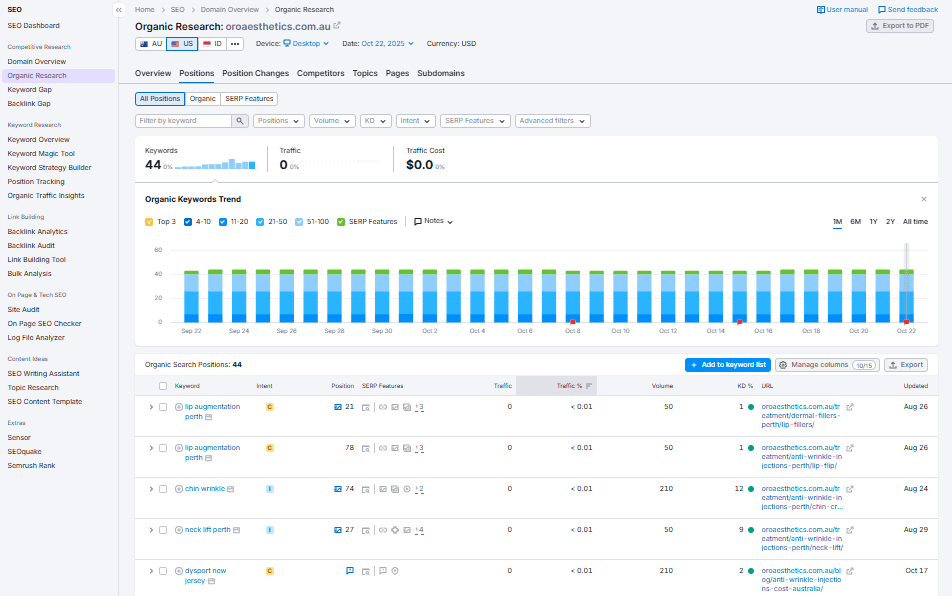This screenshot has height=596, width=952.
Task: Select the All time chart range
Action: 916,221
